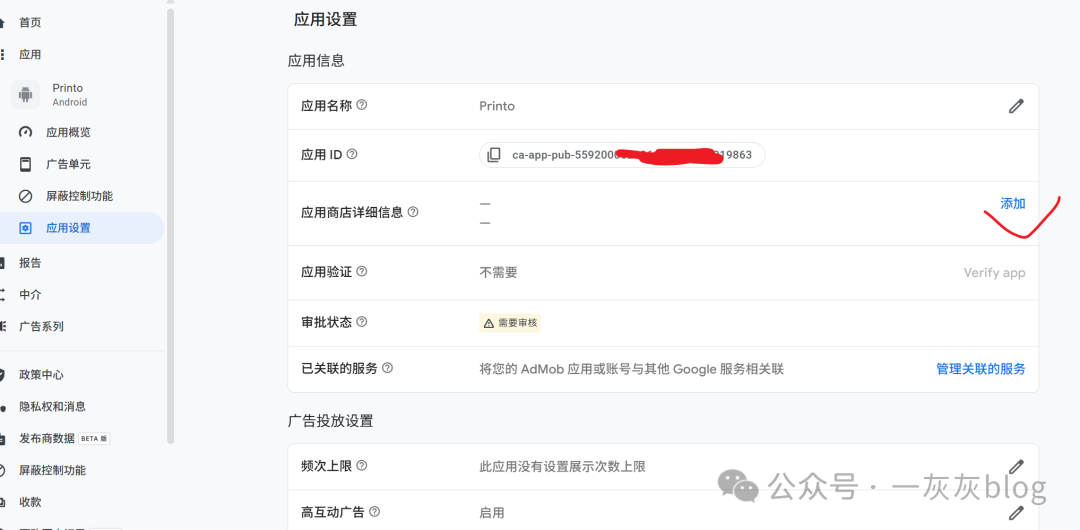
Task: Copy the app ID with copy icon
Action: [494, 155]
